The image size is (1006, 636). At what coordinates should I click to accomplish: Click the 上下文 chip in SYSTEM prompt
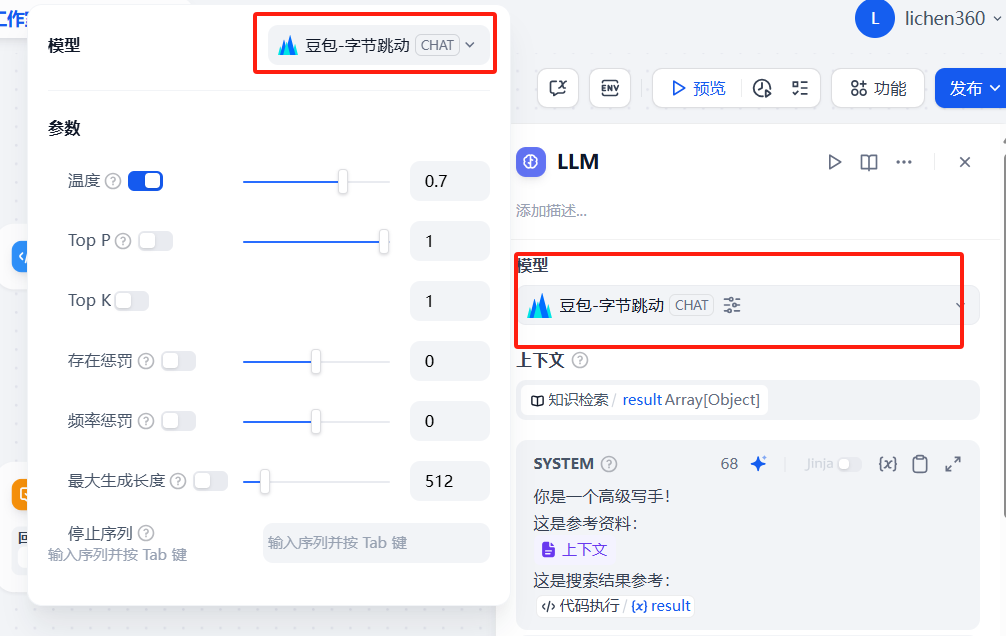pyautogui.click(x=575, y=549)
